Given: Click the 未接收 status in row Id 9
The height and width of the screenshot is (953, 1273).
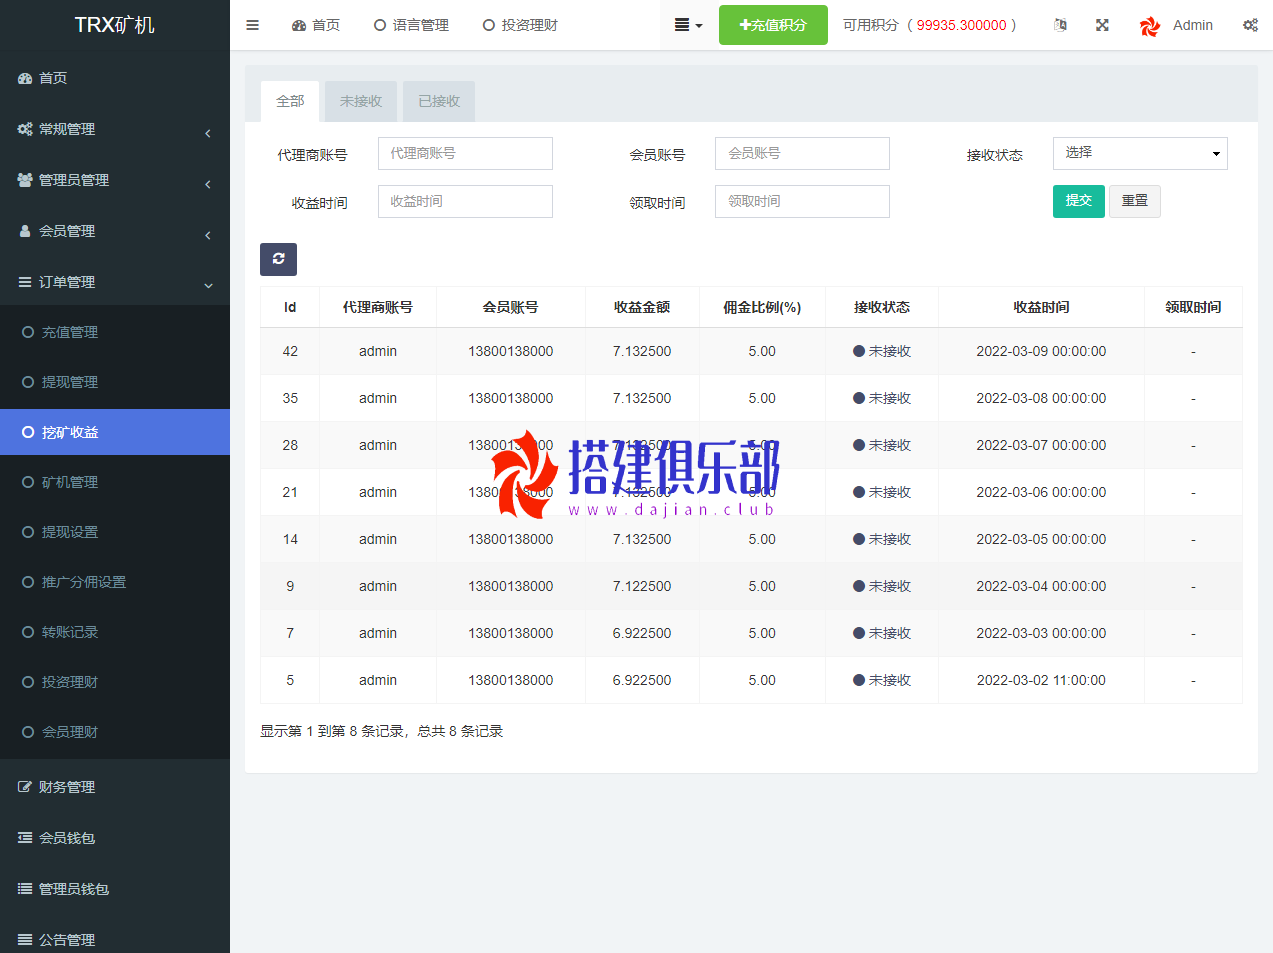Looking at the screenshot, I should tap(882, 586).
